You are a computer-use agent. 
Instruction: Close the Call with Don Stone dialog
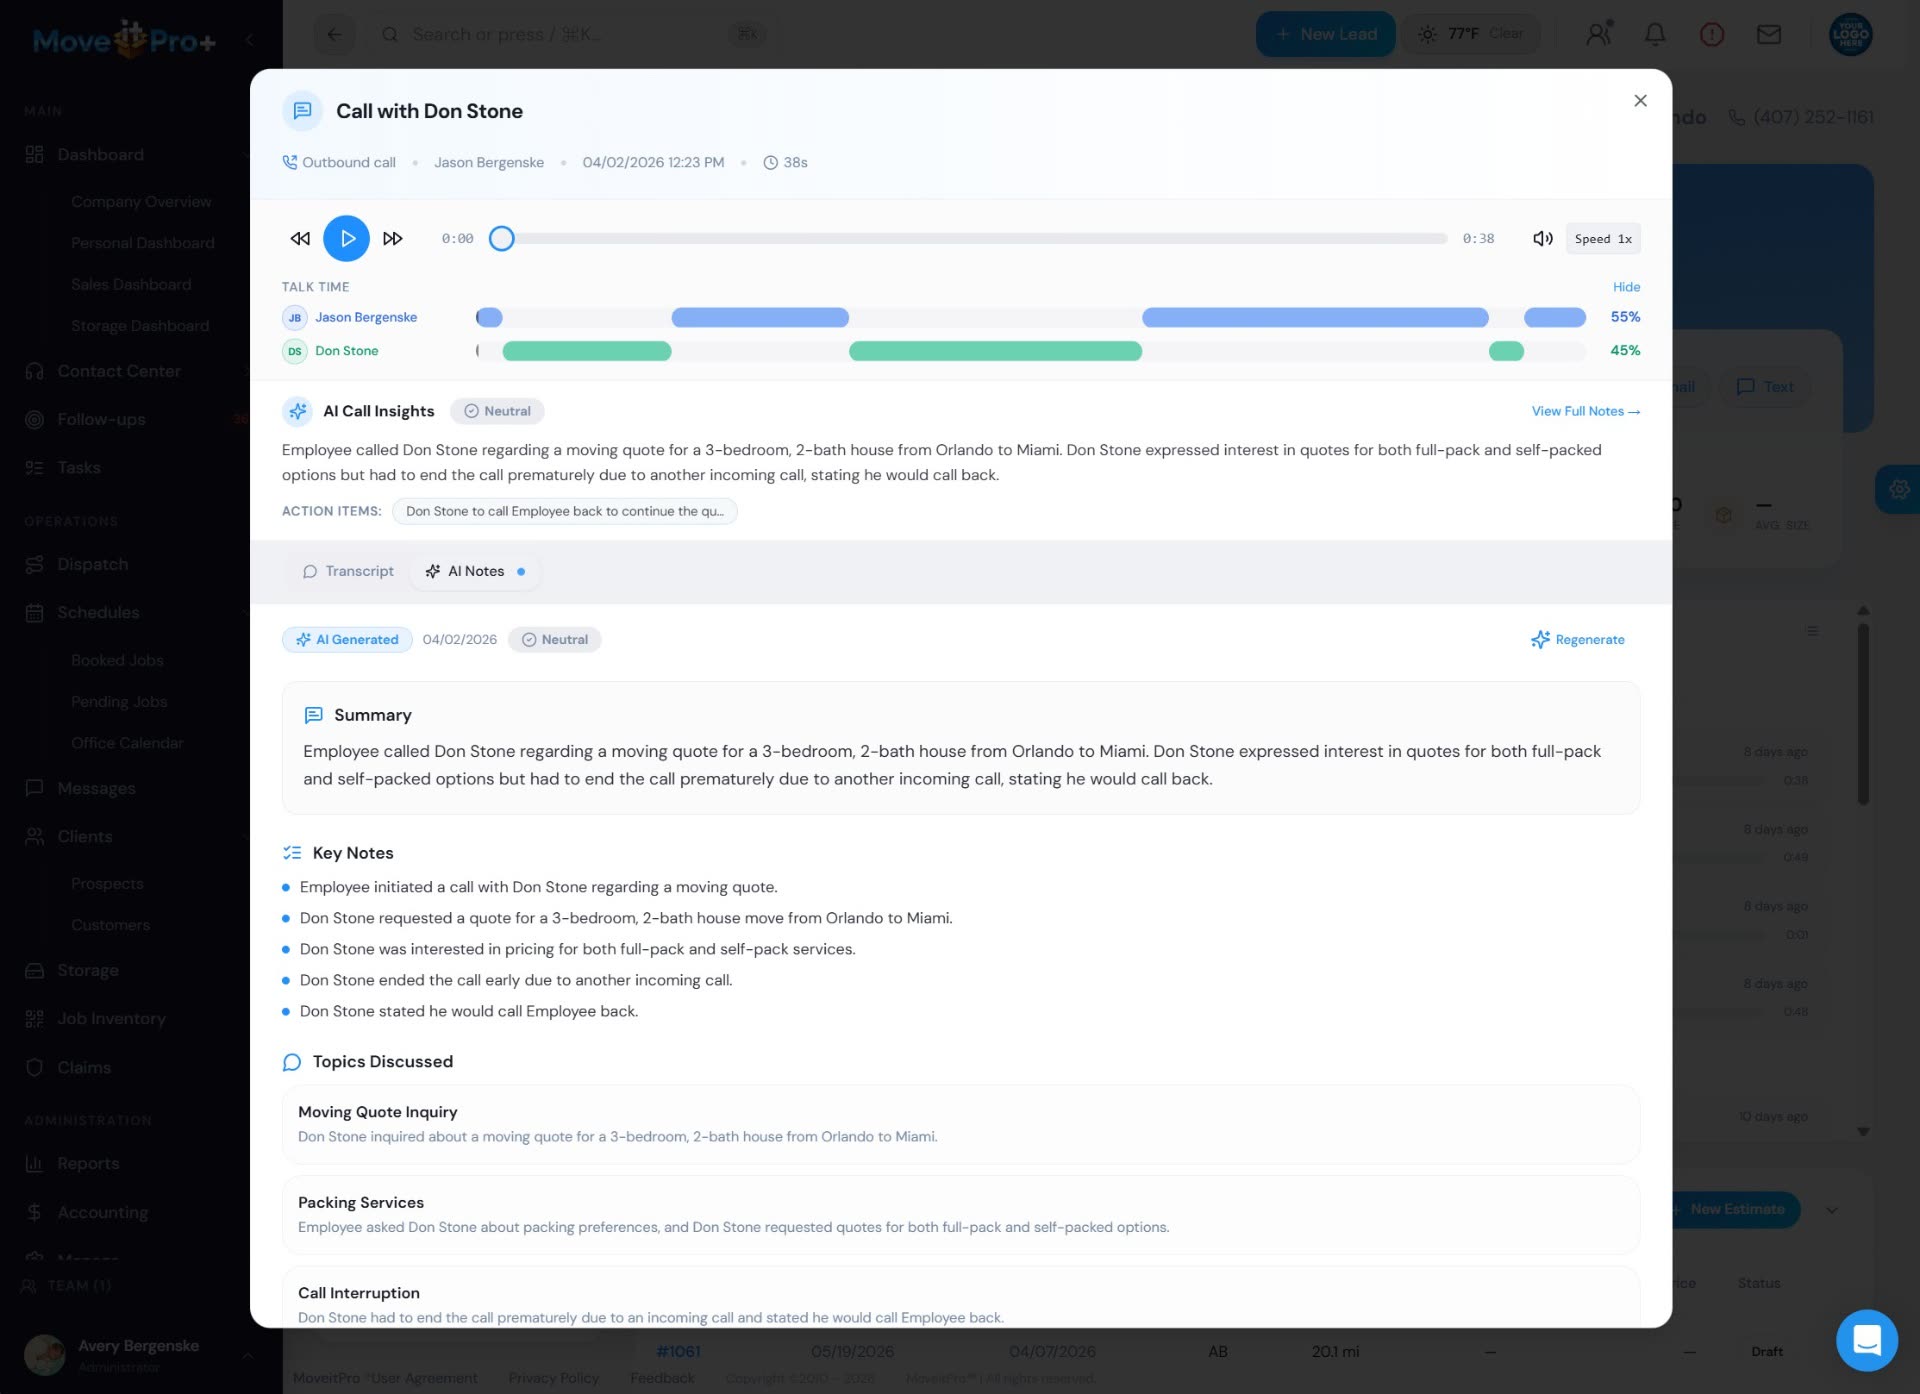point(1640,100)
